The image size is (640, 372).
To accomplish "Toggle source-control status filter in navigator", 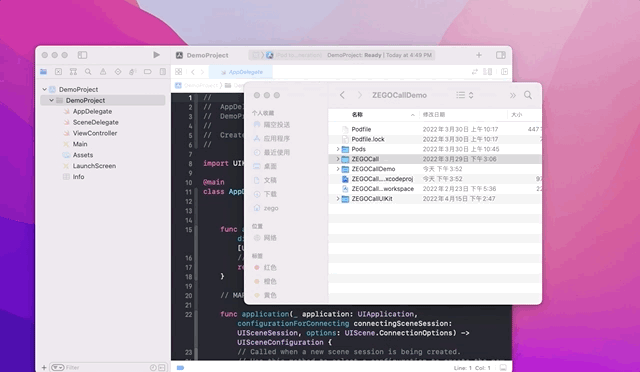I will 162,368.
